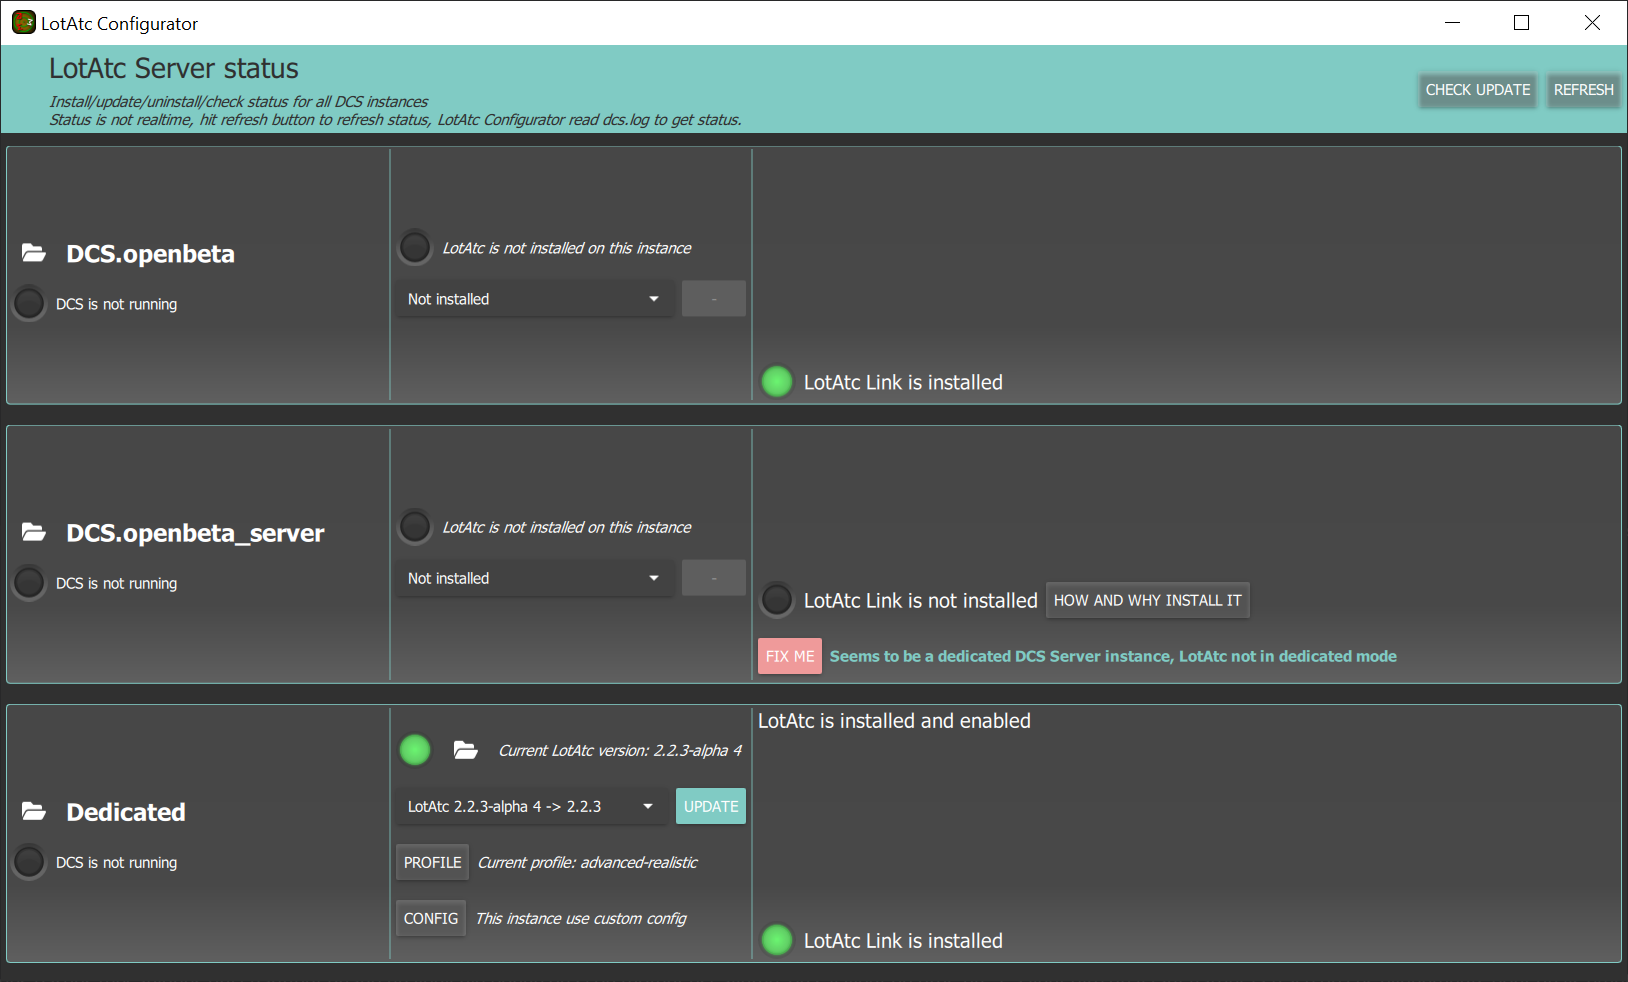The width and height of the screenshot is (1628, 982).
Task: Open the DCS.openbeta_server folder icon
Action: [34, 532]
